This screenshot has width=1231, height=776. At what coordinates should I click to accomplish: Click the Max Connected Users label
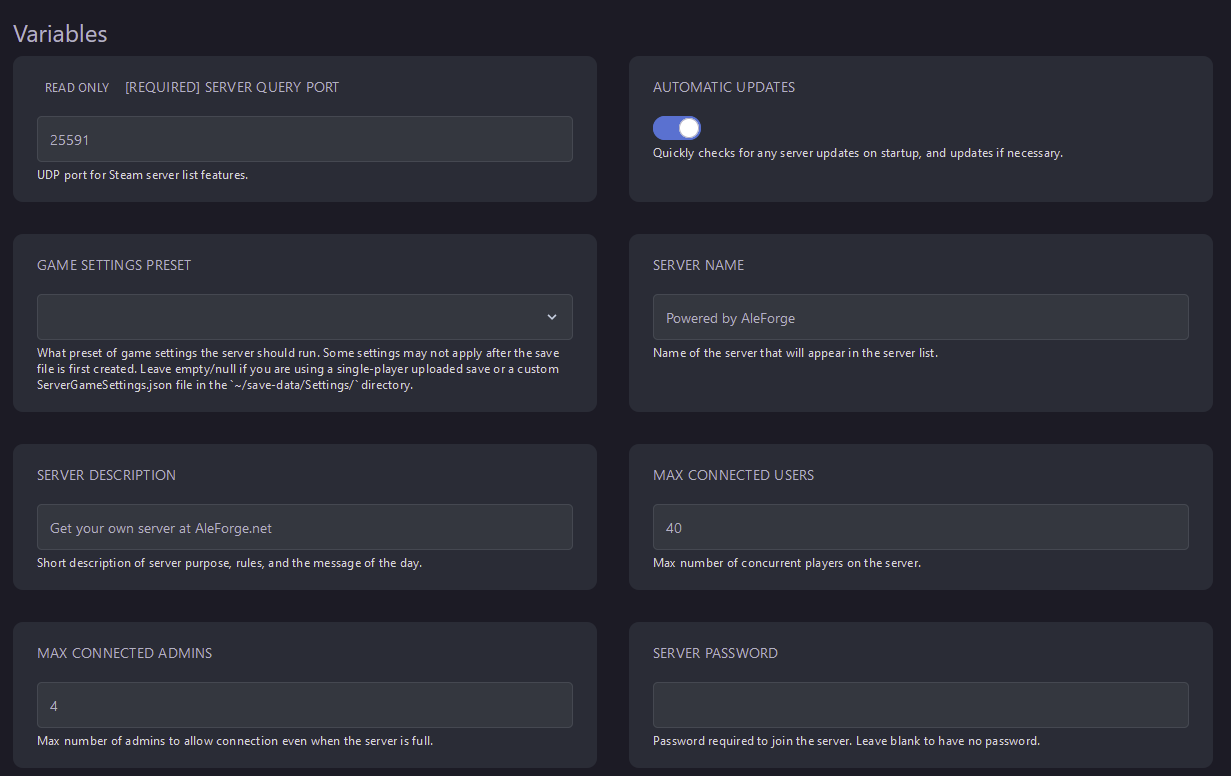click(733, 475)
